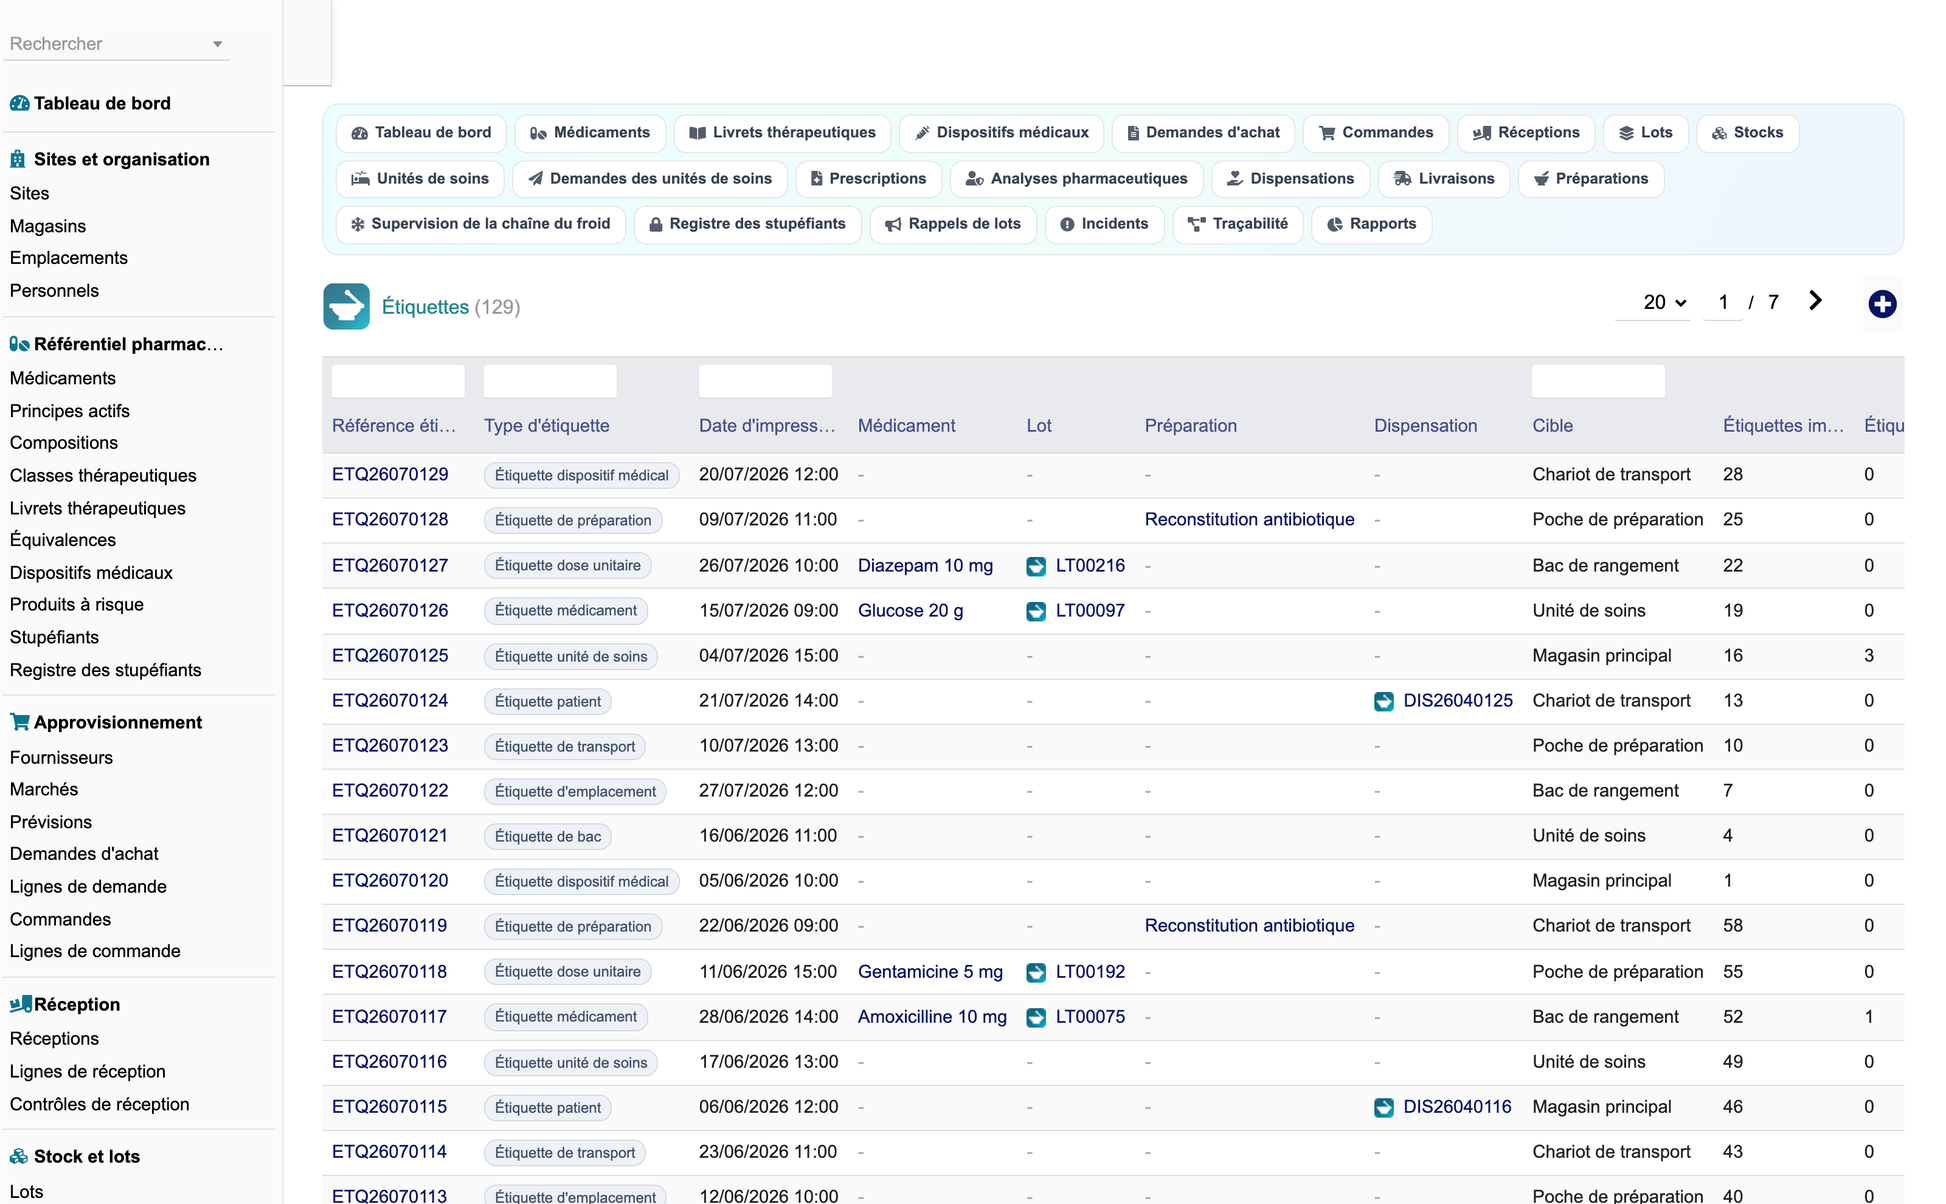The width and height of the screenshot is (1946, 1204).
Task: Click the Réception sidebar dolly icon
Action: coord(20,1004)
